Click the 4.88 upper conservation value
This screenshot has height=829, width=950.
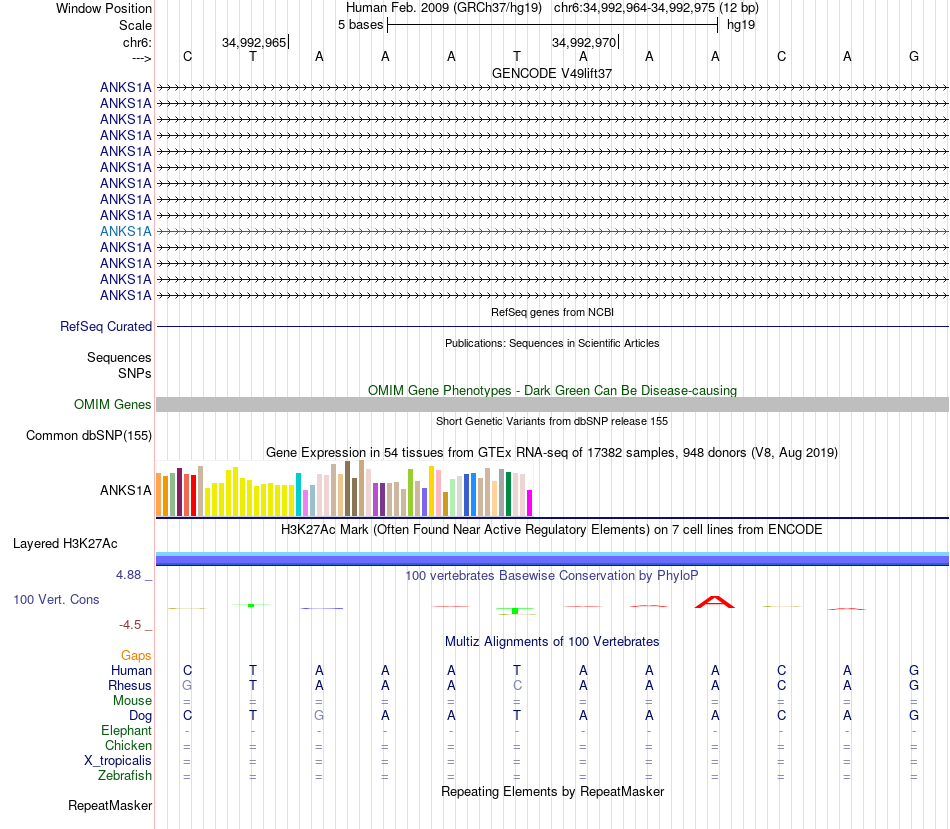point(128,574)
